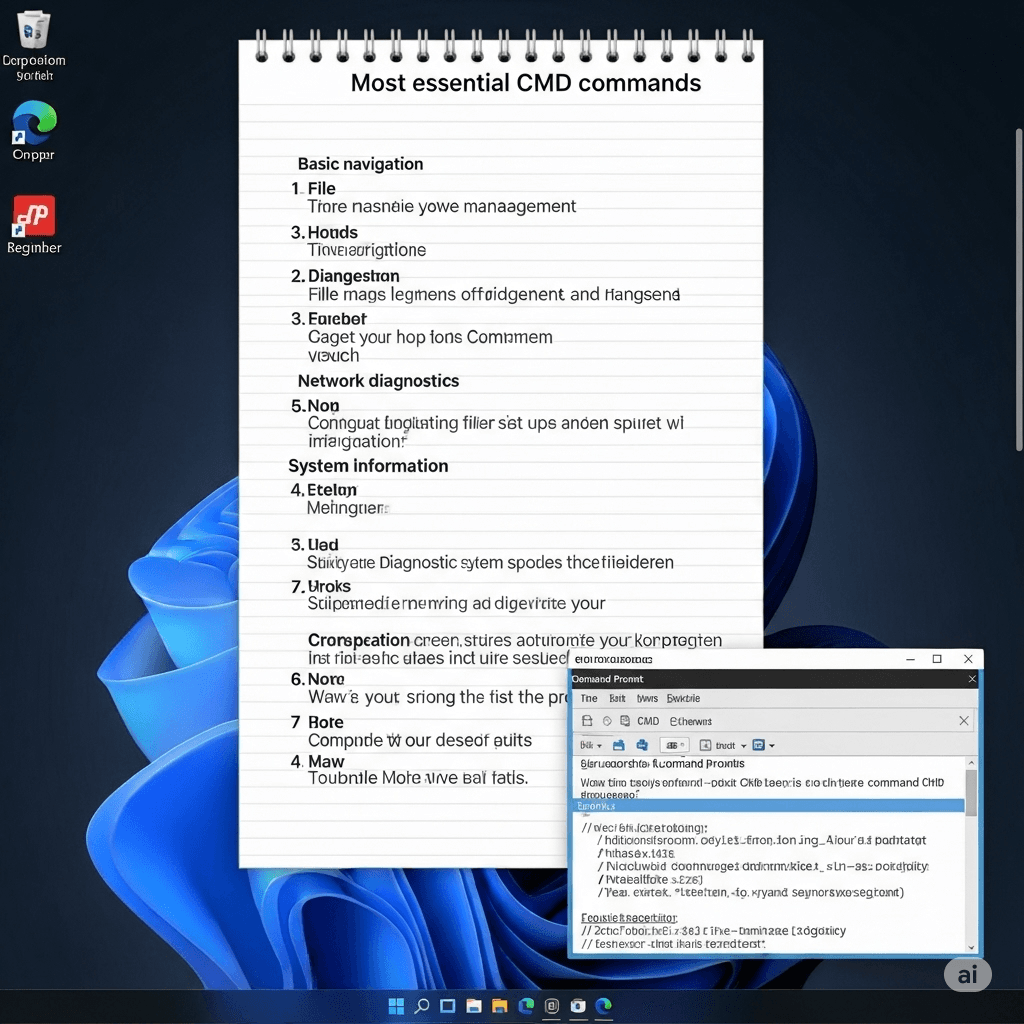Click the '5. Non' list entry
This screenshot has width=1024, height=1024.
point(315,406)
